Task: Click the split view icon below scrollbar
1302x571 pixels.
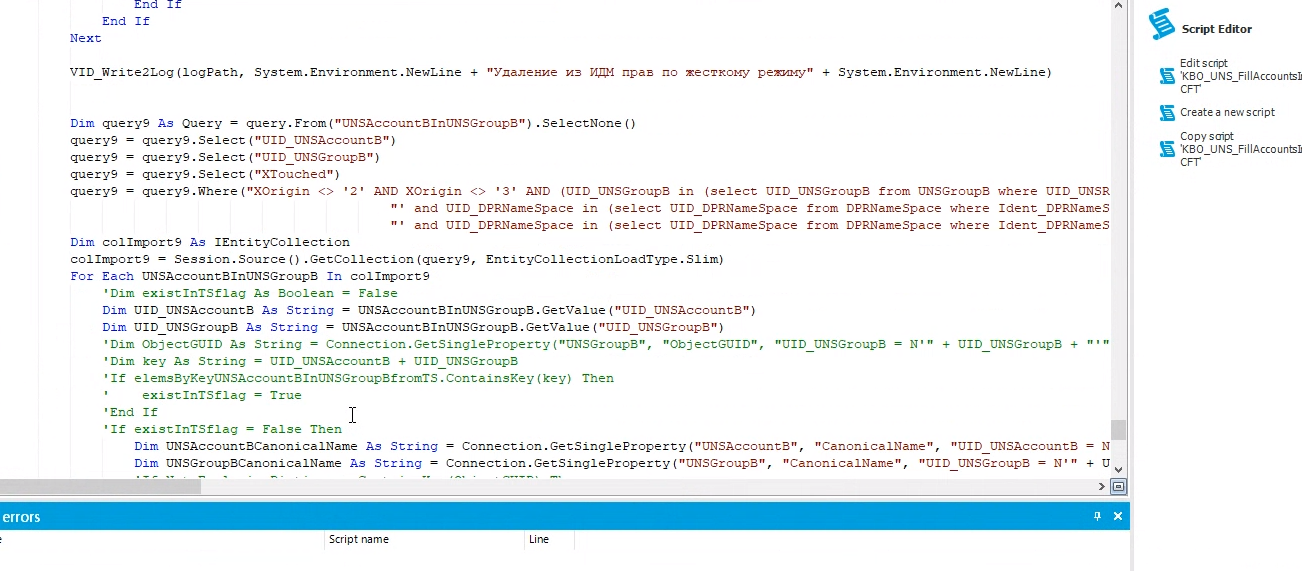Action: click(1118, 487)
